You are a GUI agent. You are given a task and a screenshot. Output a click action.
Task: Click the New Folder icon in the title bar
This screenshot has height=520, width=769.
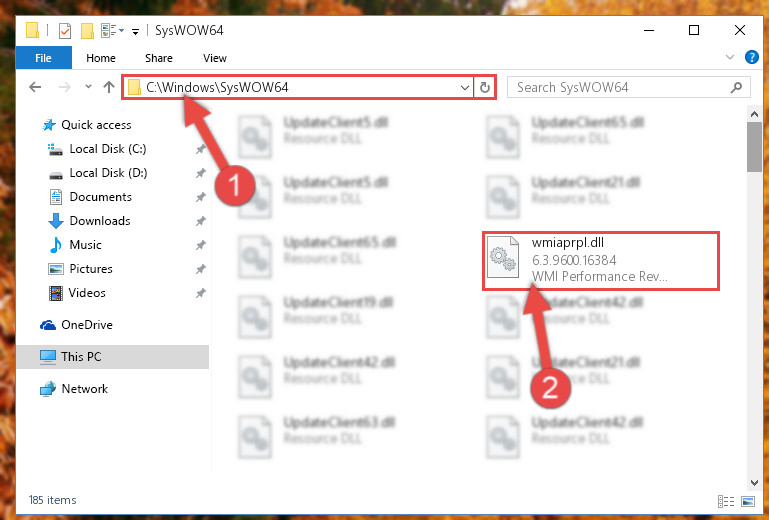coord(87,31)
